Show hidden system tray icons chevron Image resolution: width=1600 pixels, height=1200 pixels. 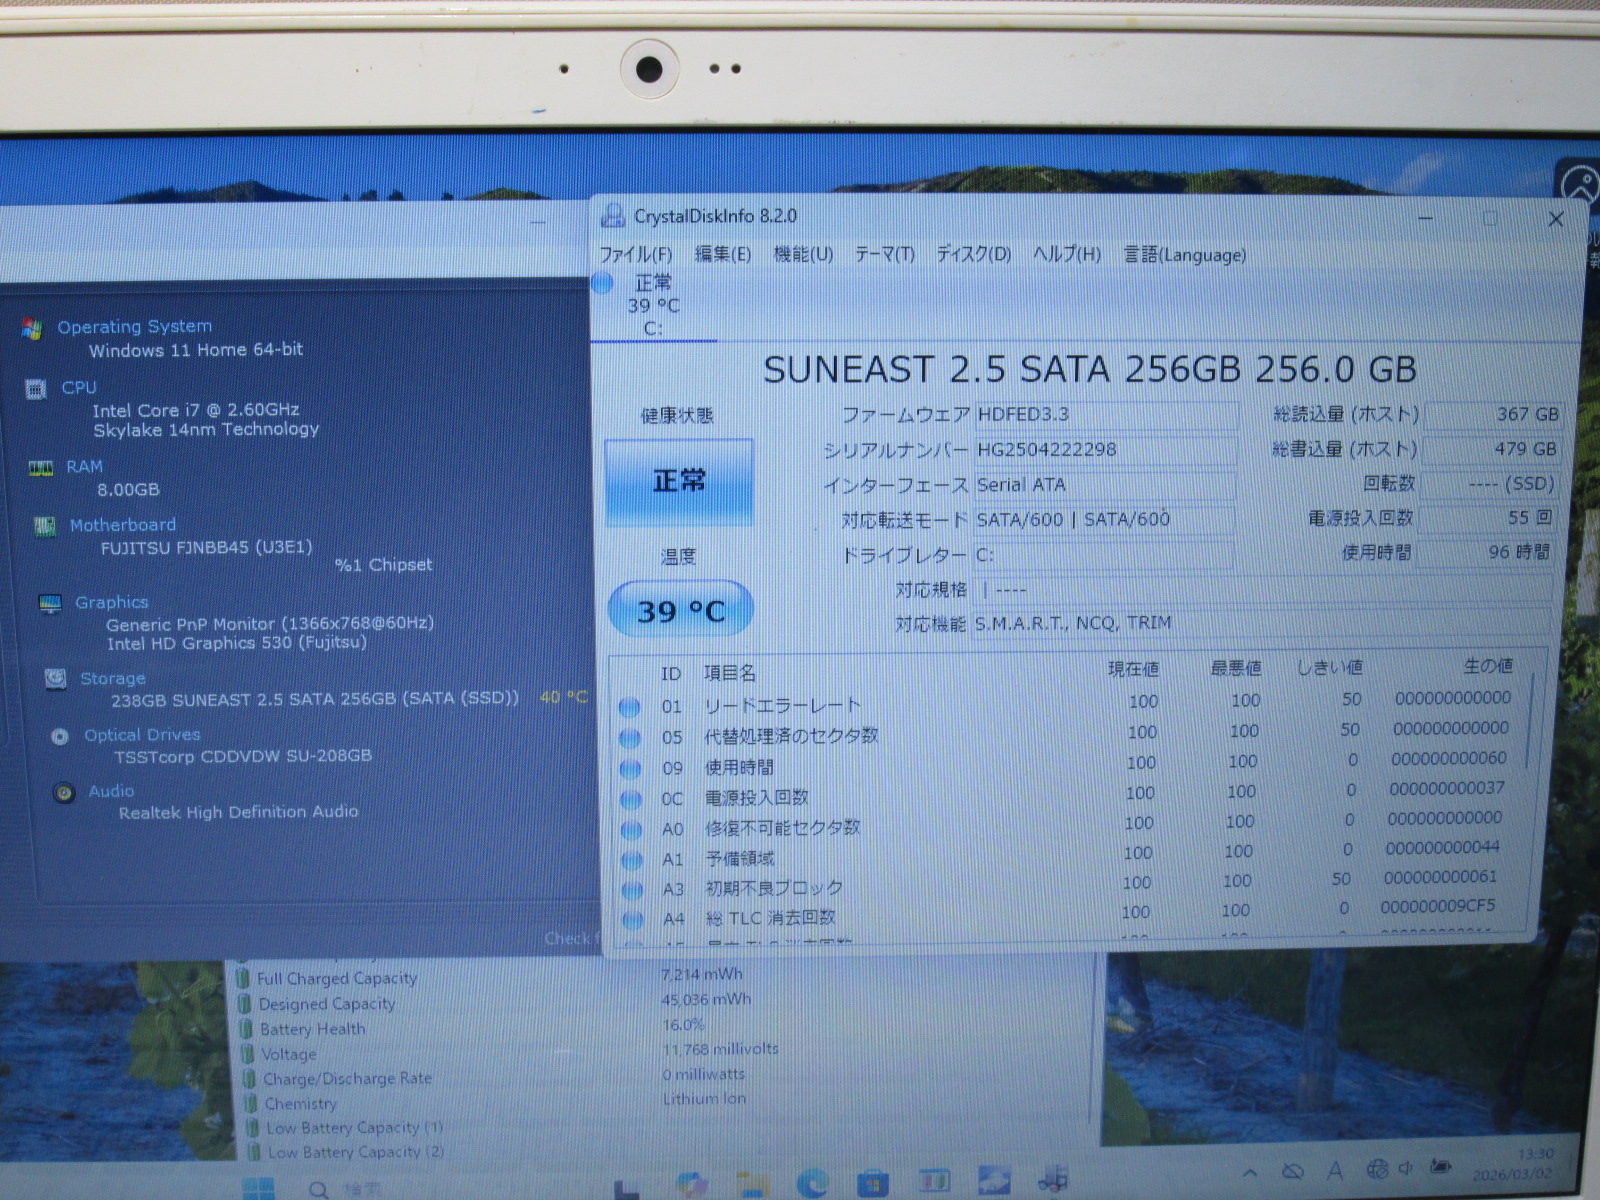coord(1250,1172)
